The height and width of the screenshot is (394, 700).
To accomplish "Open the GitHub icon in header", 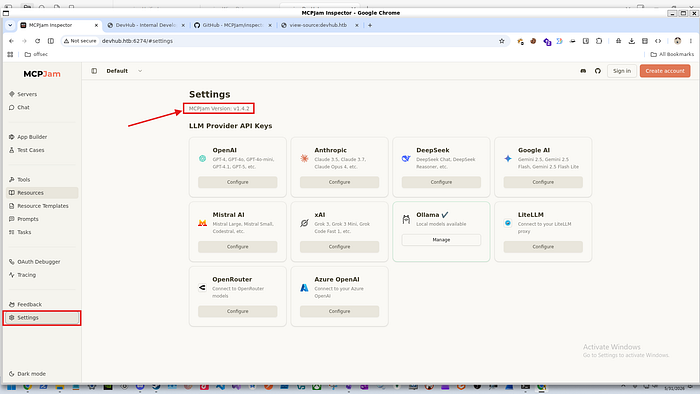I will 598,71.
